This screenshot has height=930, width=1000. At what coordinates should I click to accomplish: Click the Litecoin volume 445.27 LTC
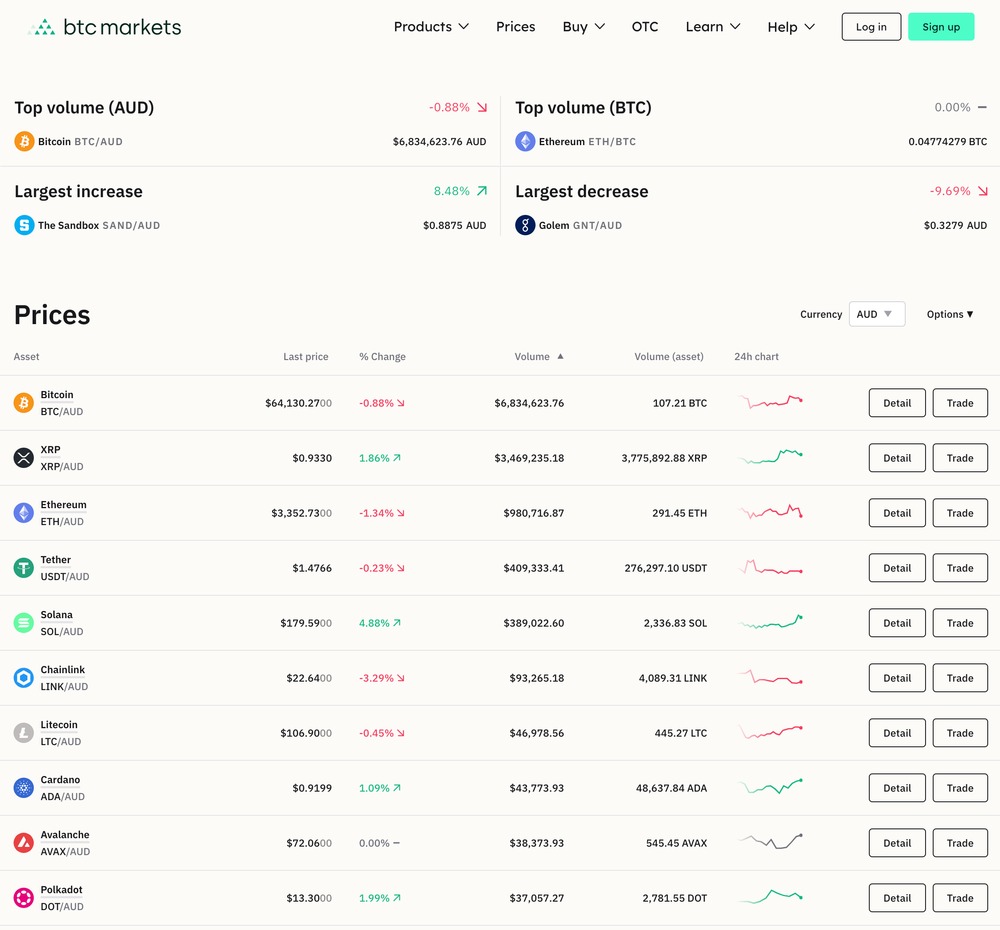point(680,733)
